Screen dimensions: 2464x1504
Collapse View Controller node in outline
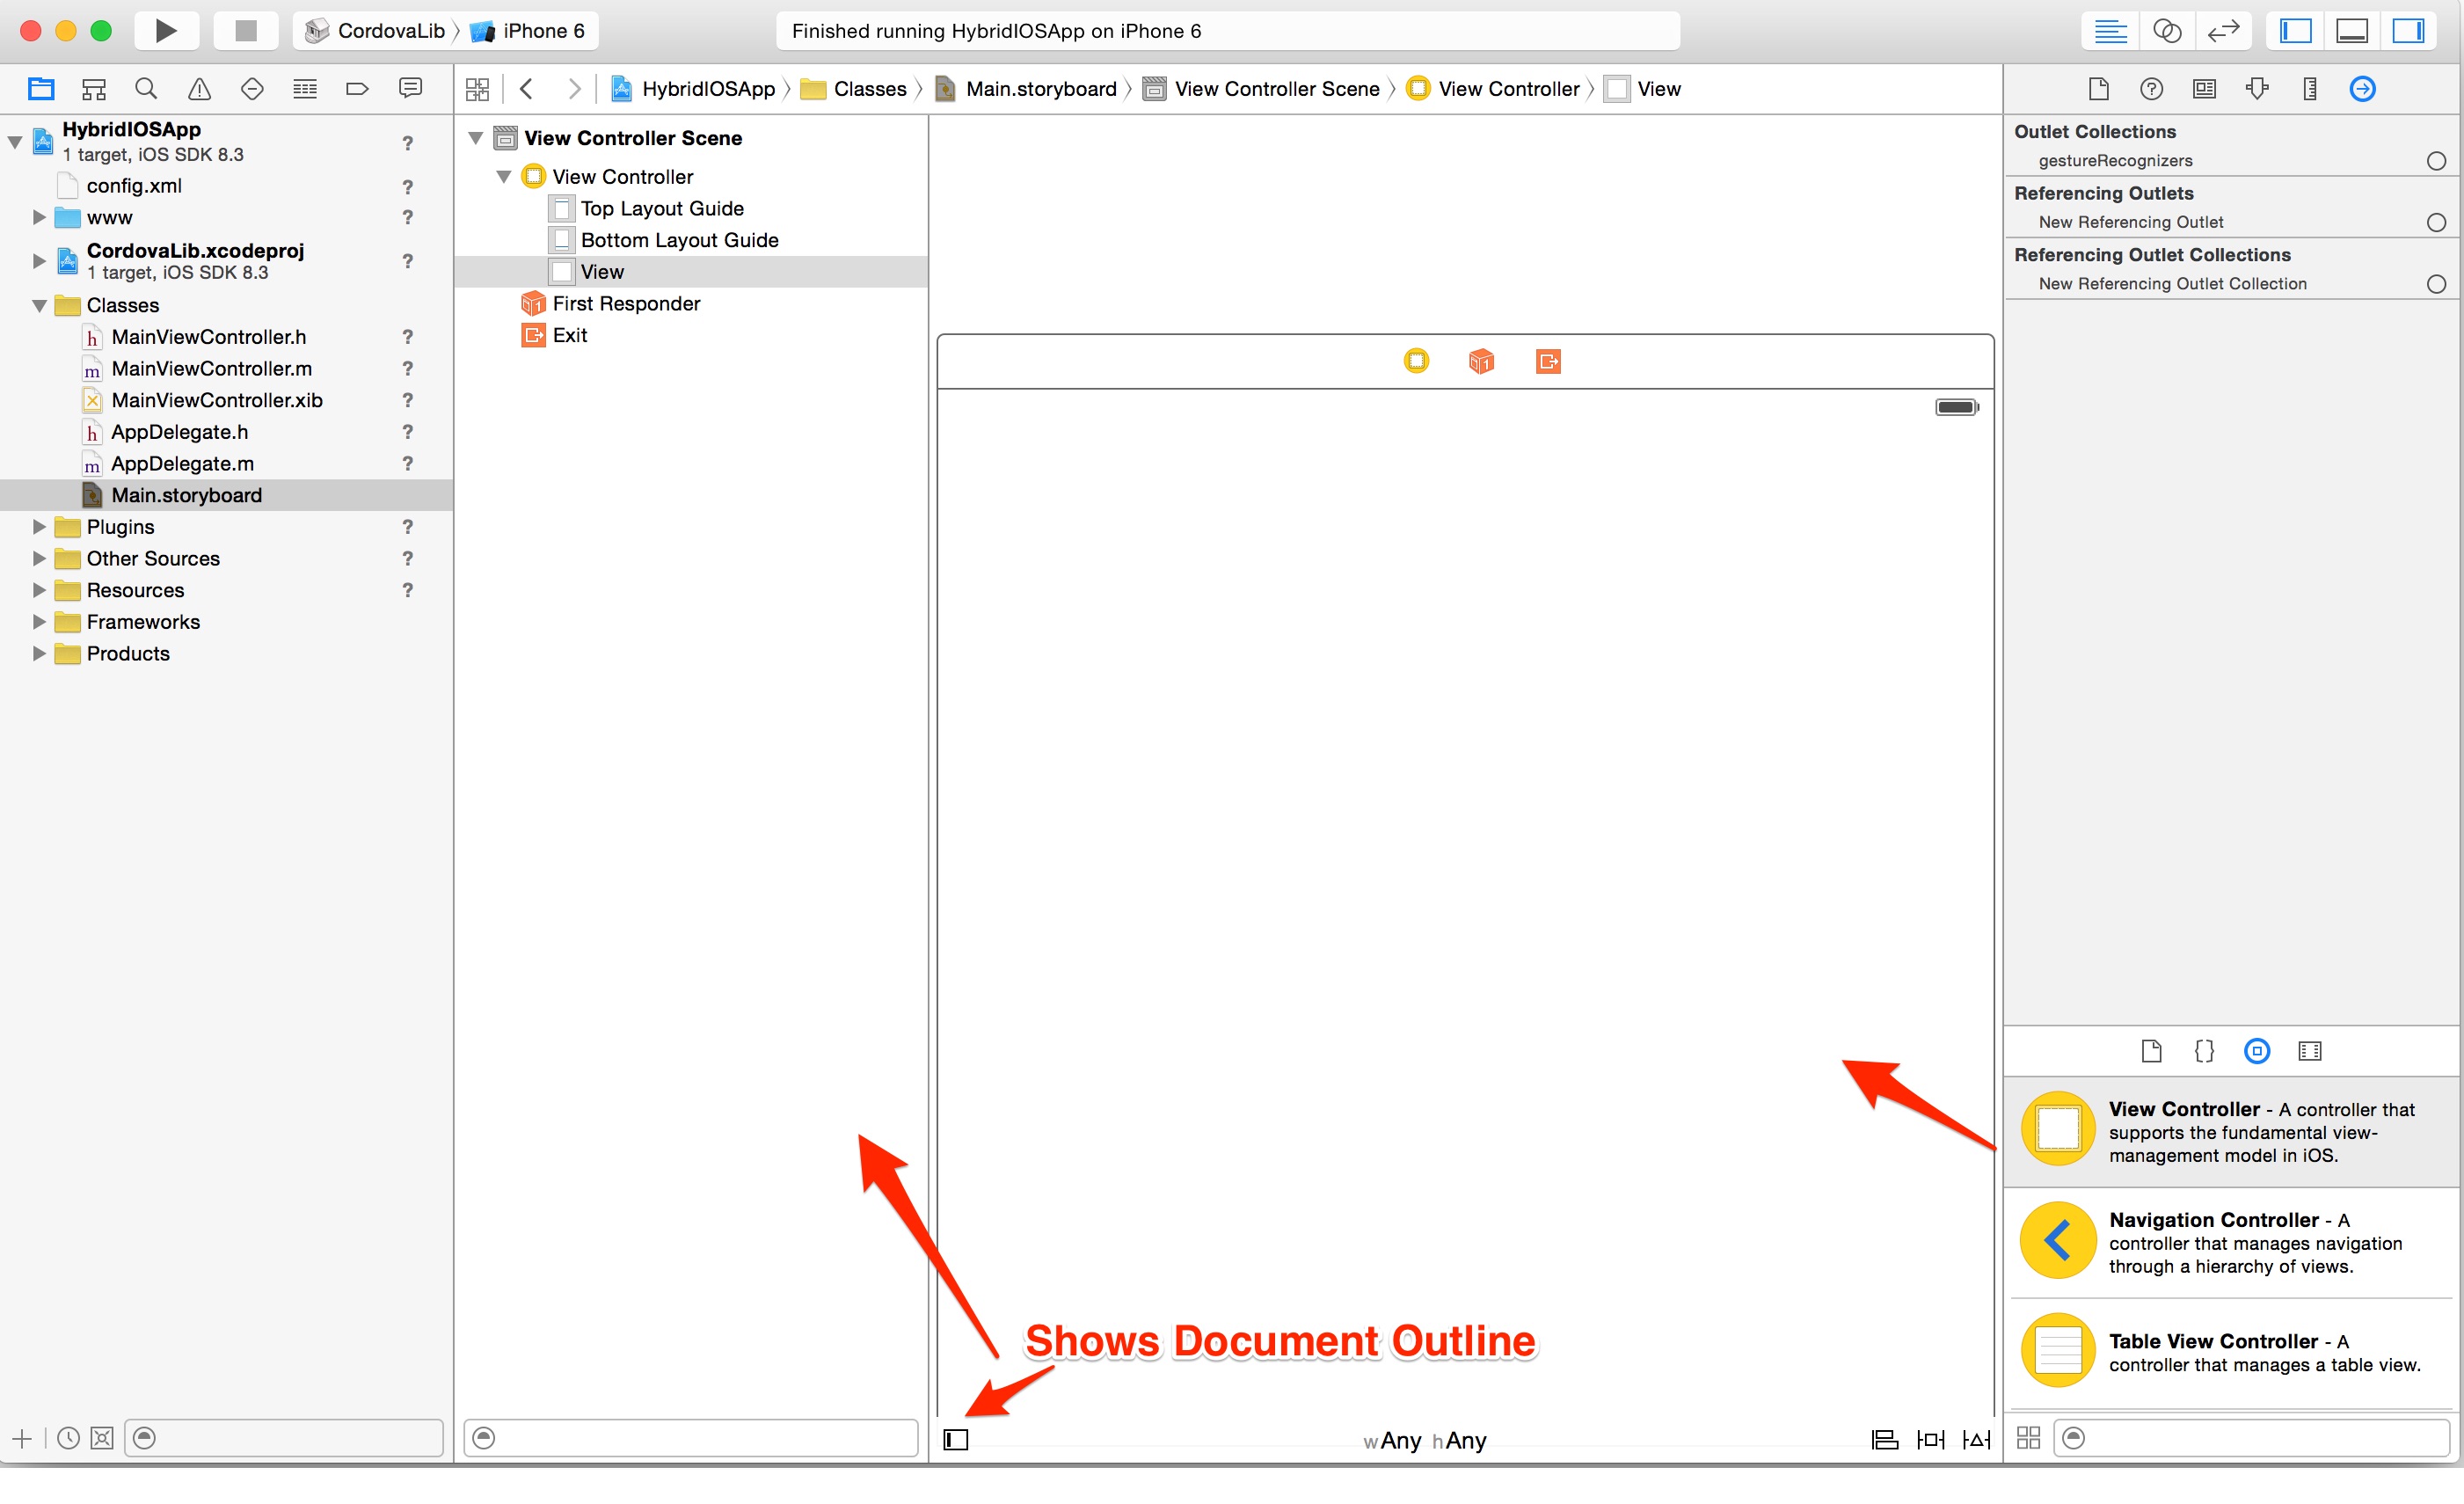point(504,177)
